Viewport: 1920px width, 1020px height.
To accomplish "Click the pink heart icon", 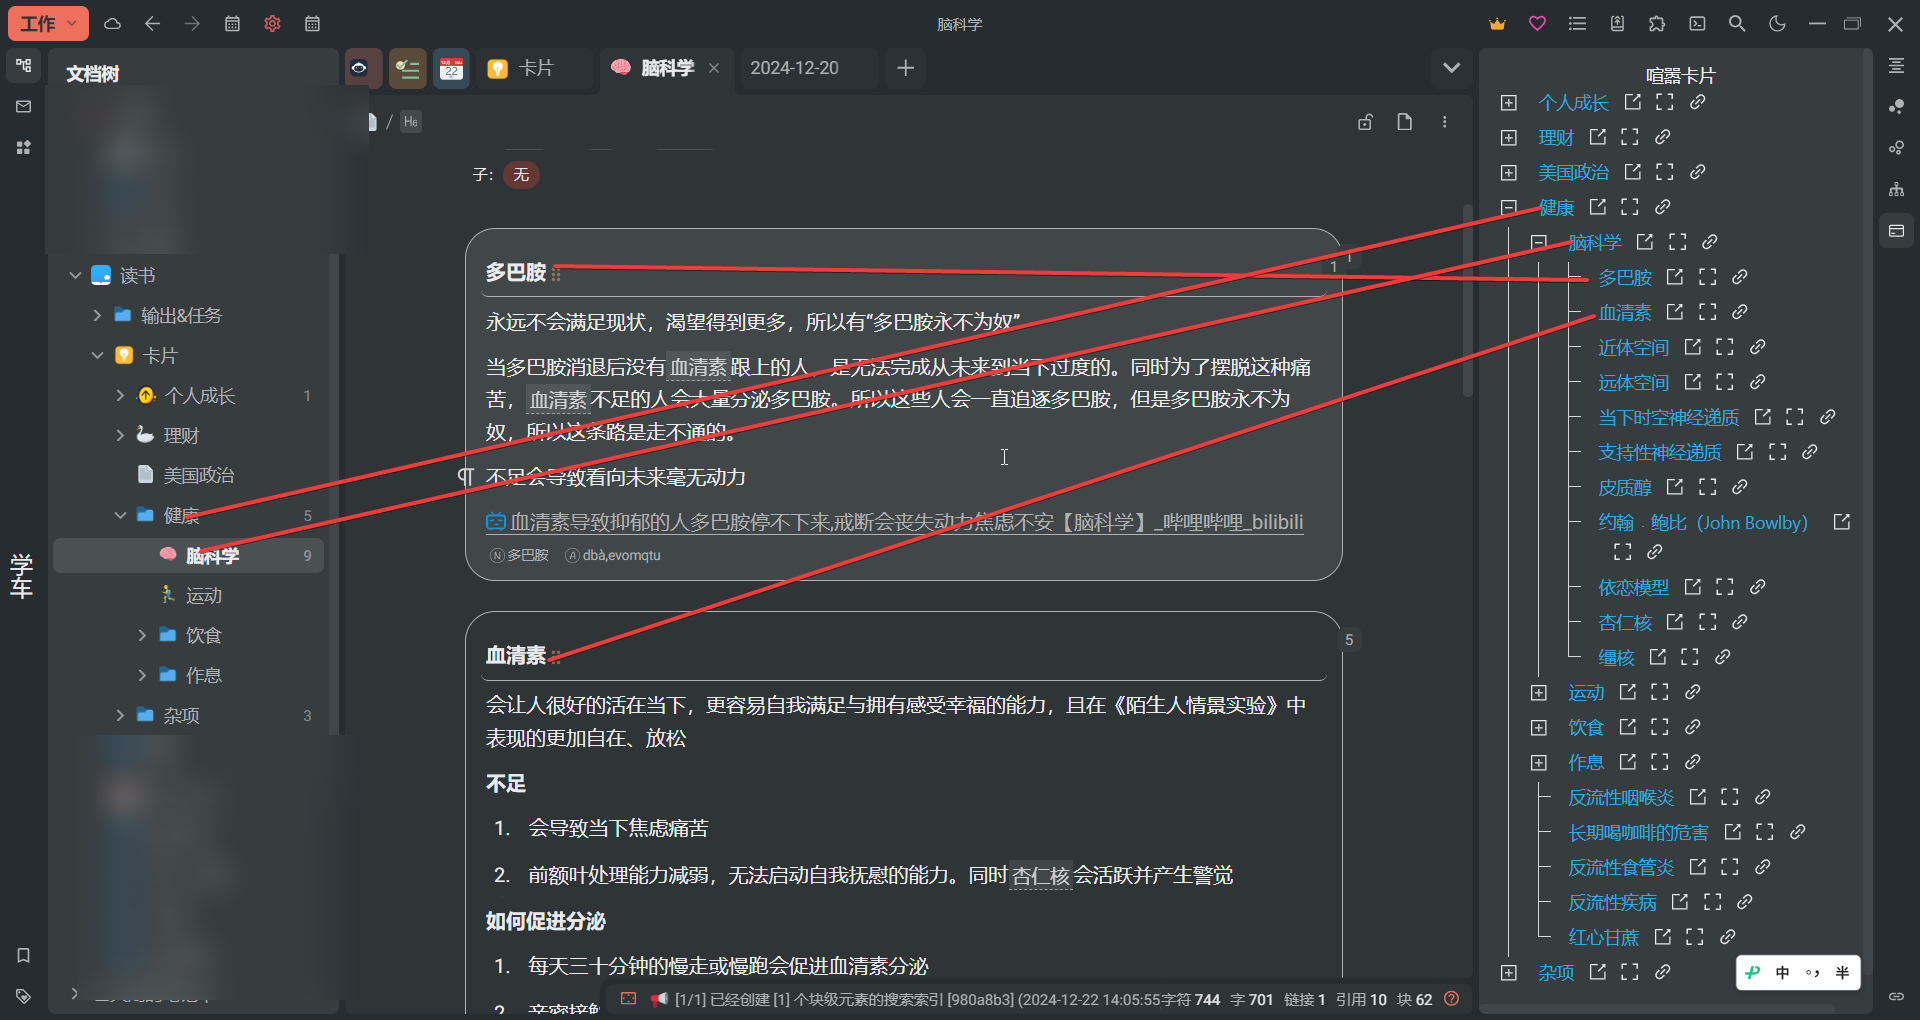I will [1537, 24].
